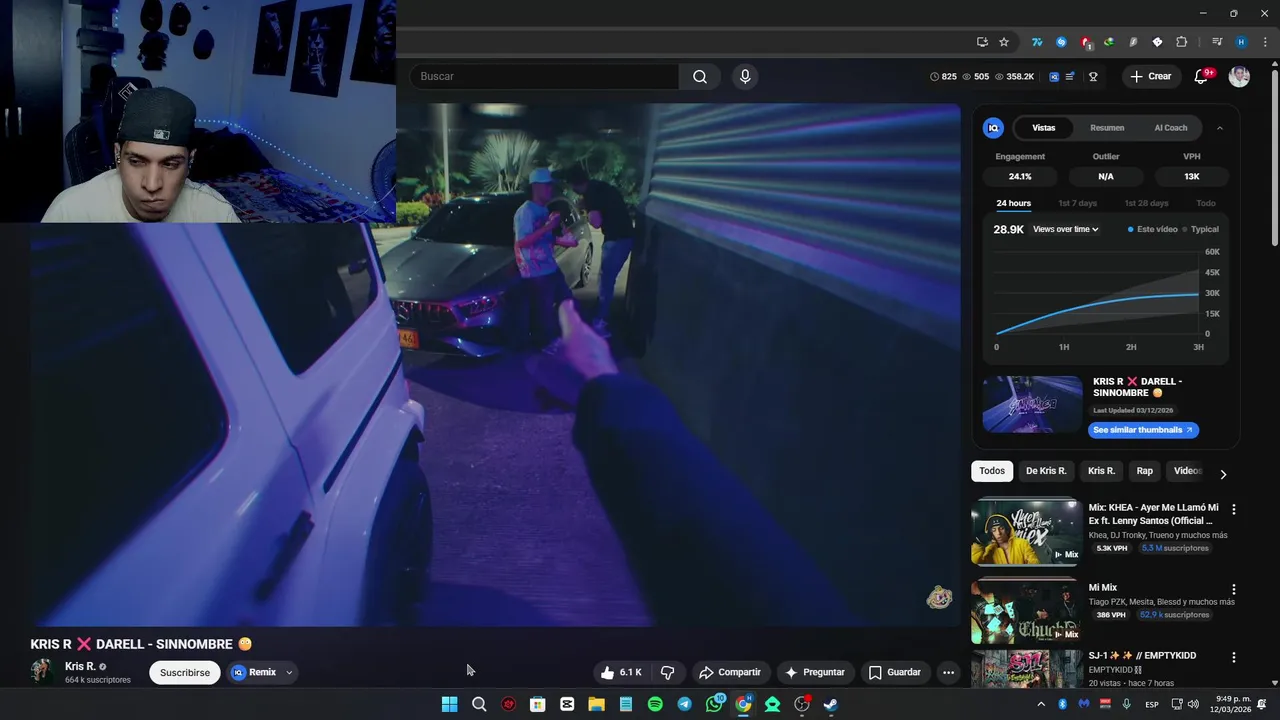Screen dimensions: 1280x720
Task: Open Kris R. channel name link
Action: pyautogui.click(x=80, y=666)
